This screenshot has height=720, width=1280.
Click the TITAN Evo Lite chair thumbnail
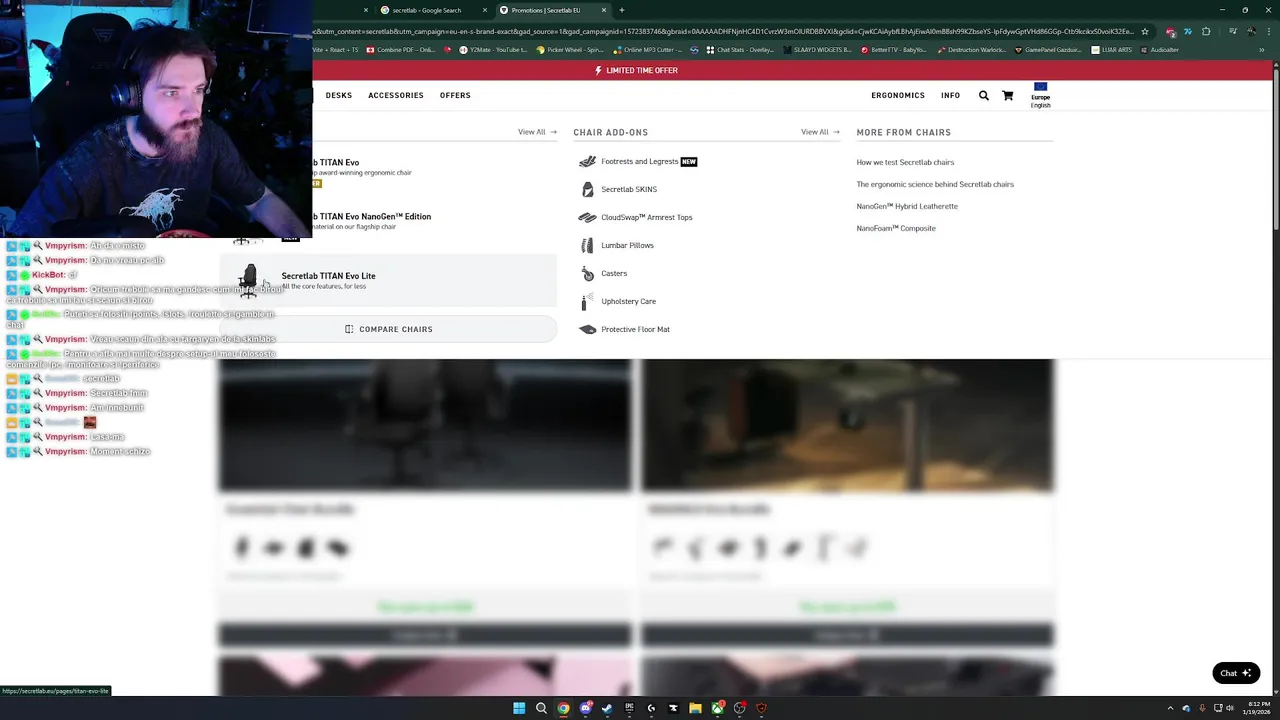(x=248, y=280)
